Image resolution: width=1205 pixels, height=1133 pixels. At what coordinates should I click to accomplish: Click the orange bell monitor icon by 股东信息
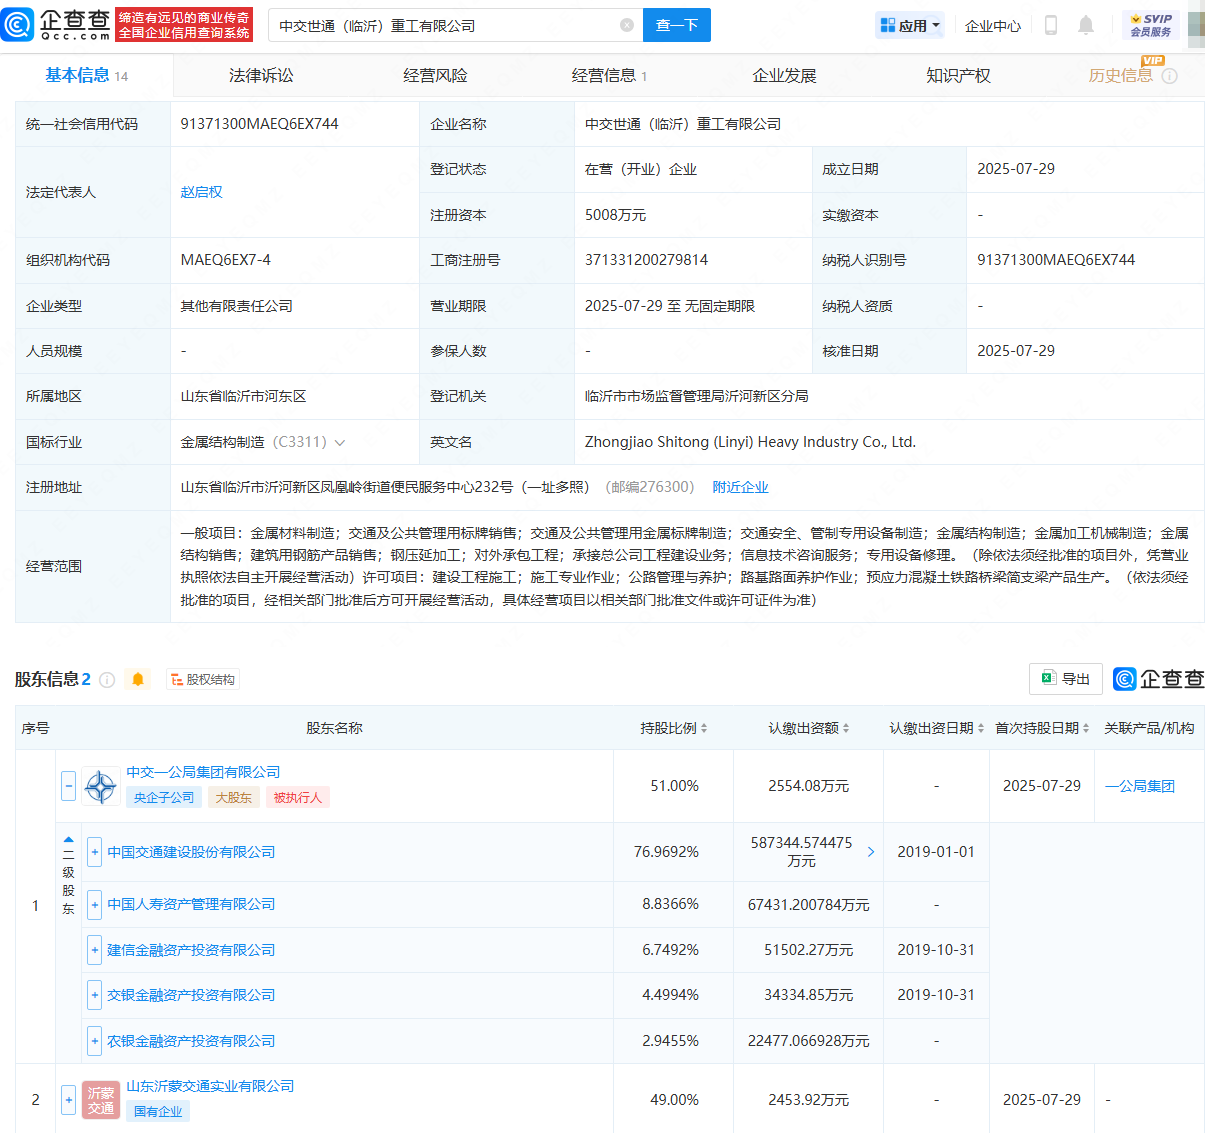(x=138, y=680)
